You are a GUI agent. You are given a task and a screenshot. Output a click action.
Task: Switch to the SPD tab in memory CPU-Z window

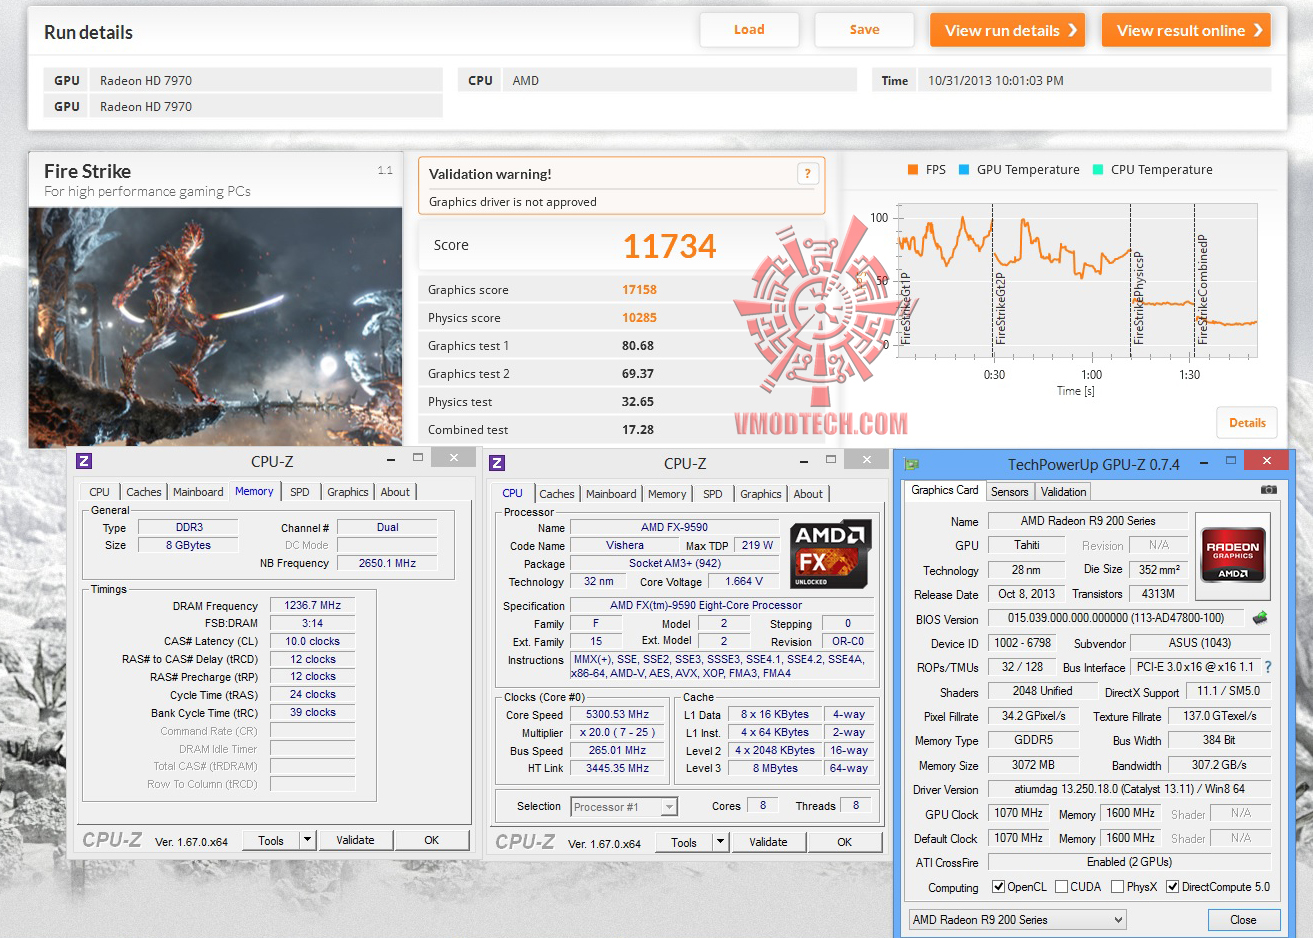point(300,492)
